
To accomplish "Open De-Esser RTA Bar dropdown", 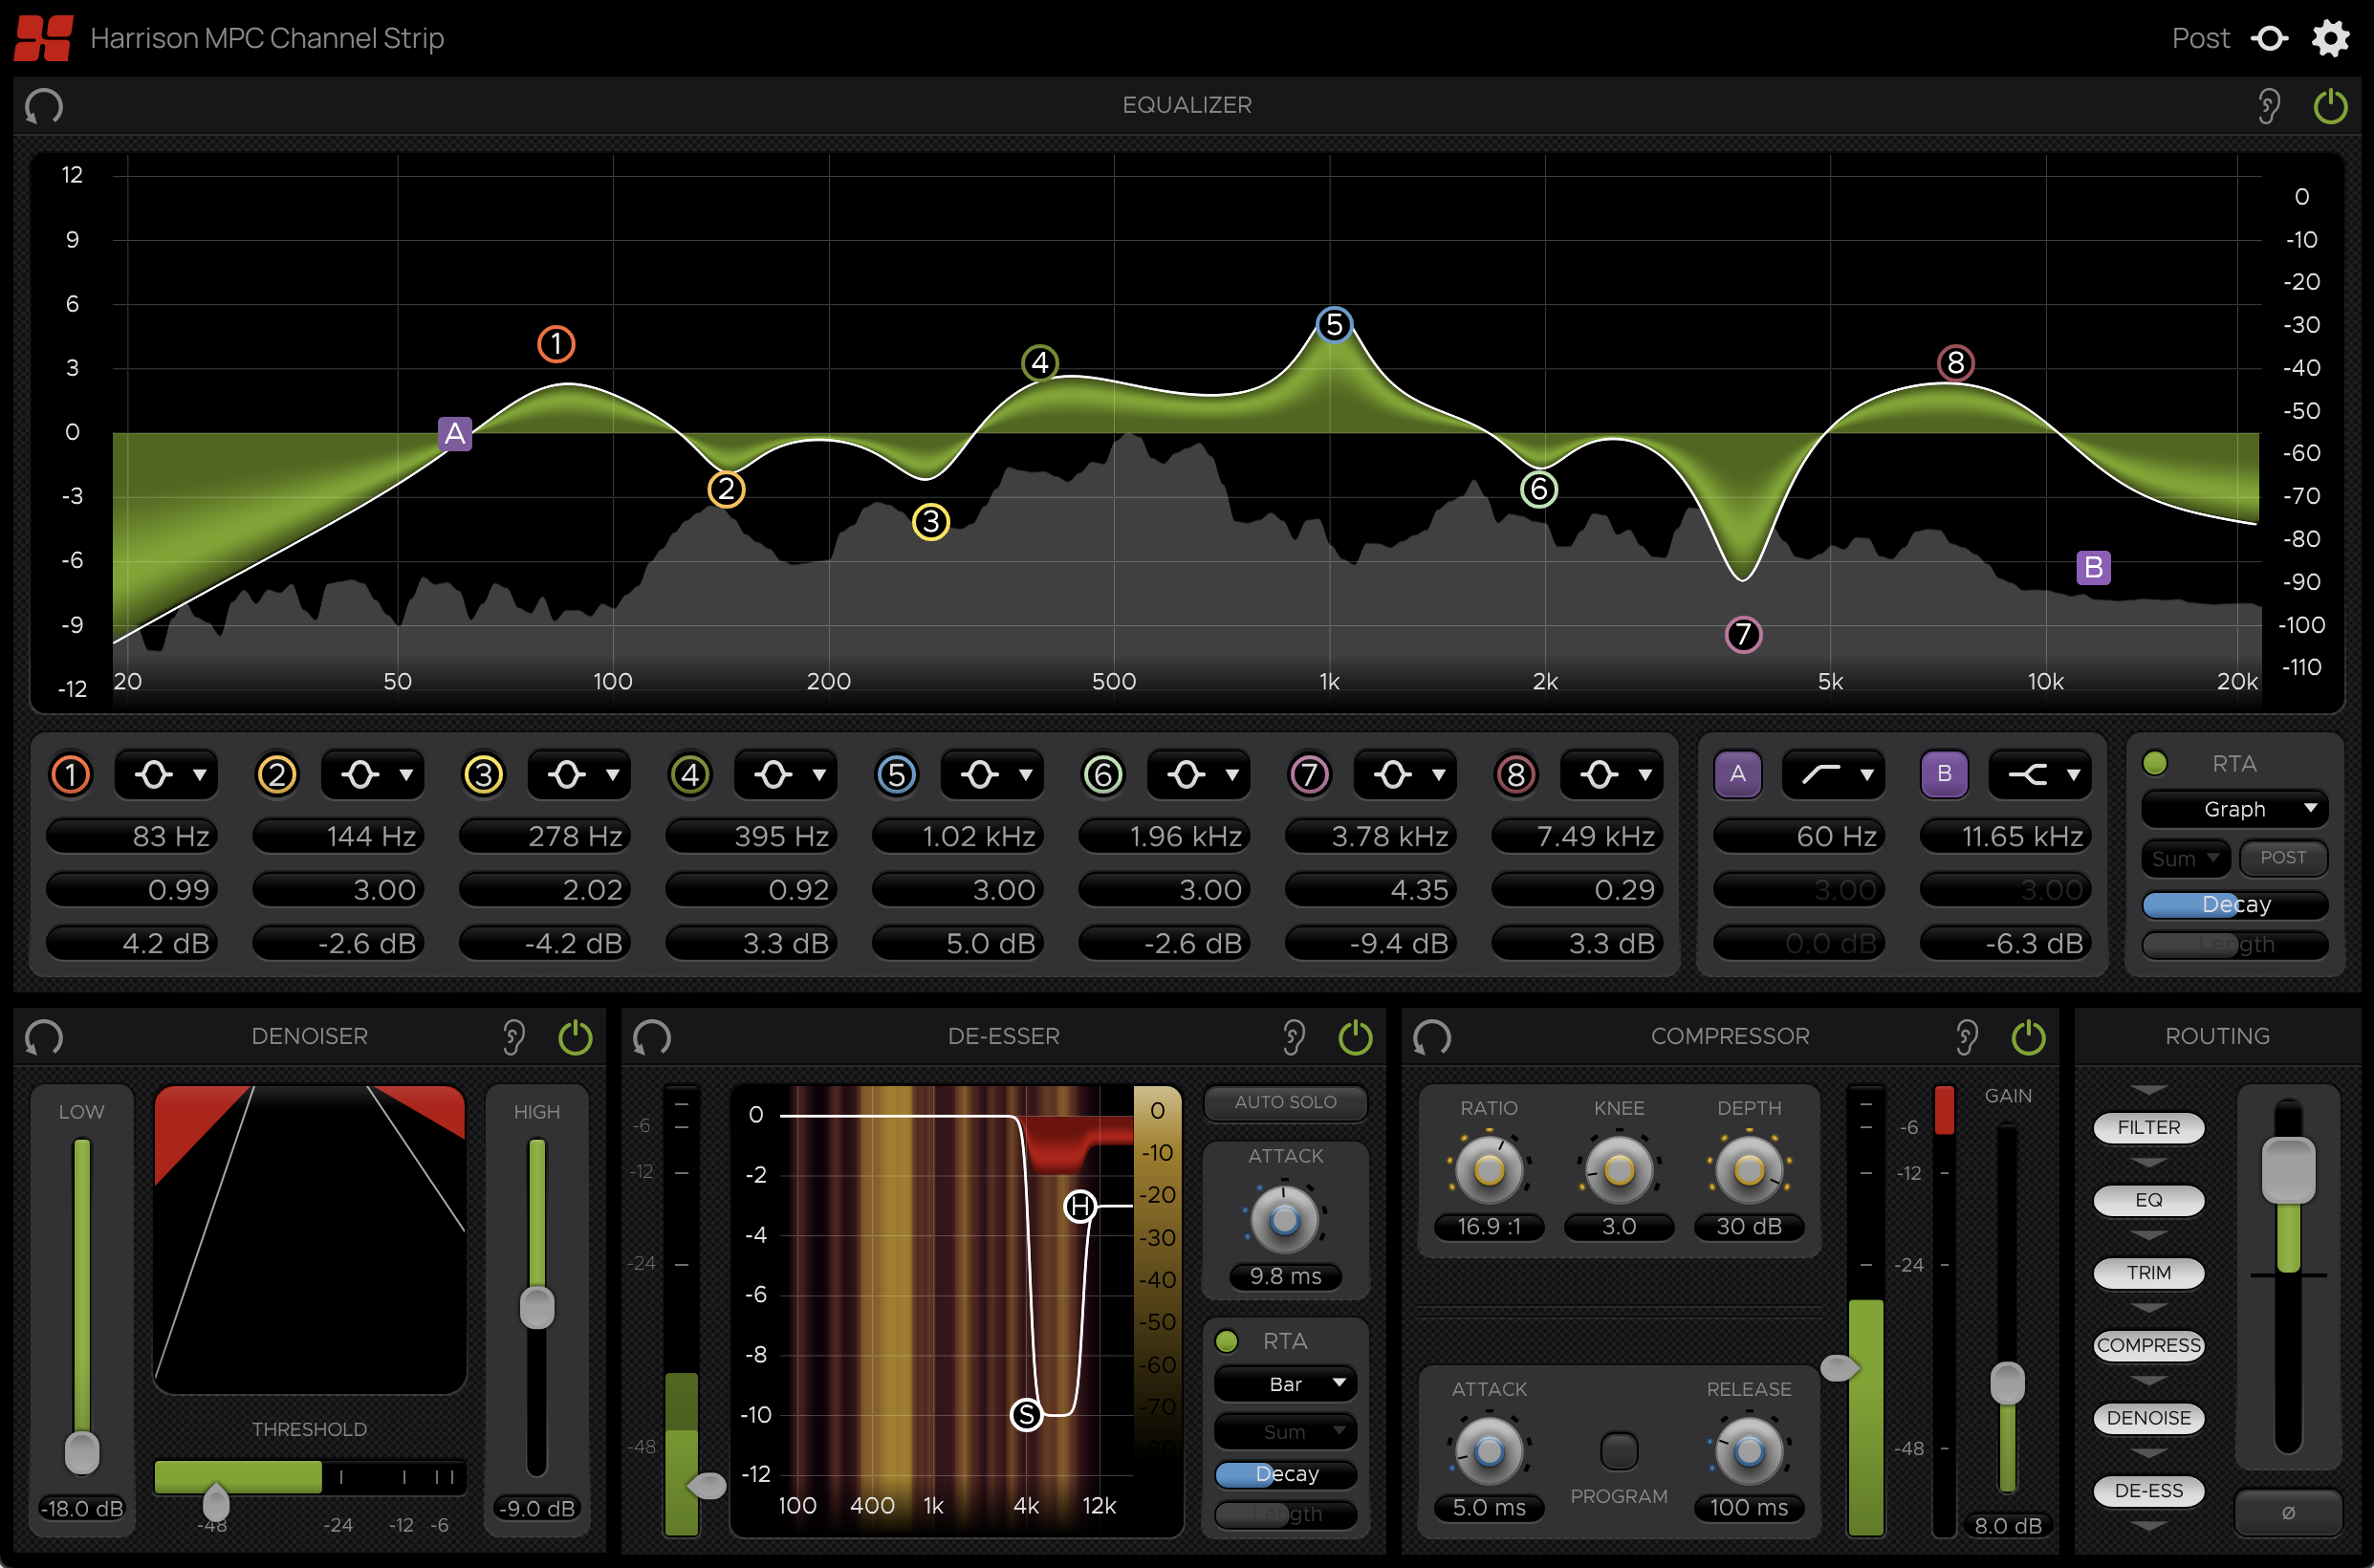I will pyautogui.click(x=1285, y=1383).
